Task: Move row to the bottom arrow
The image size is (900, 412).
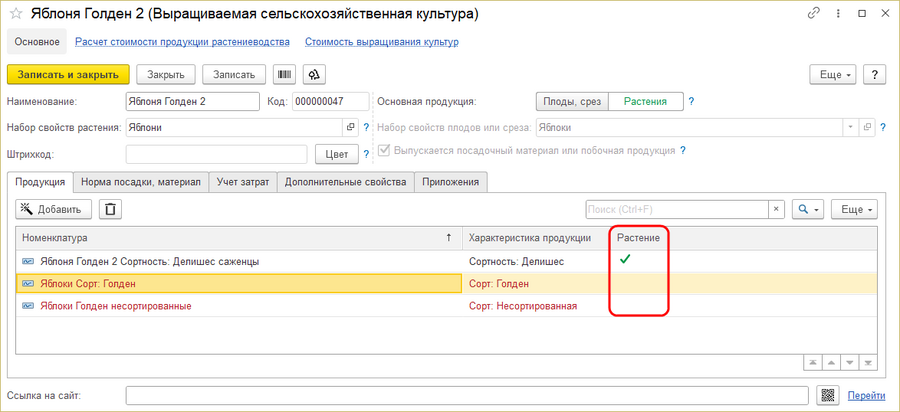Action: tap(868, 363)
